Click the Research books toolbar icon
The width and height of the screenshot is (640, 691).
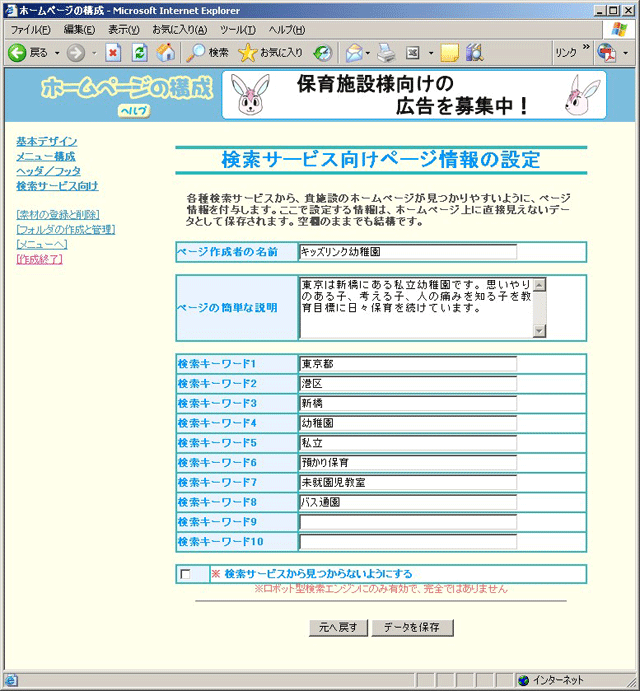(475, 53)
